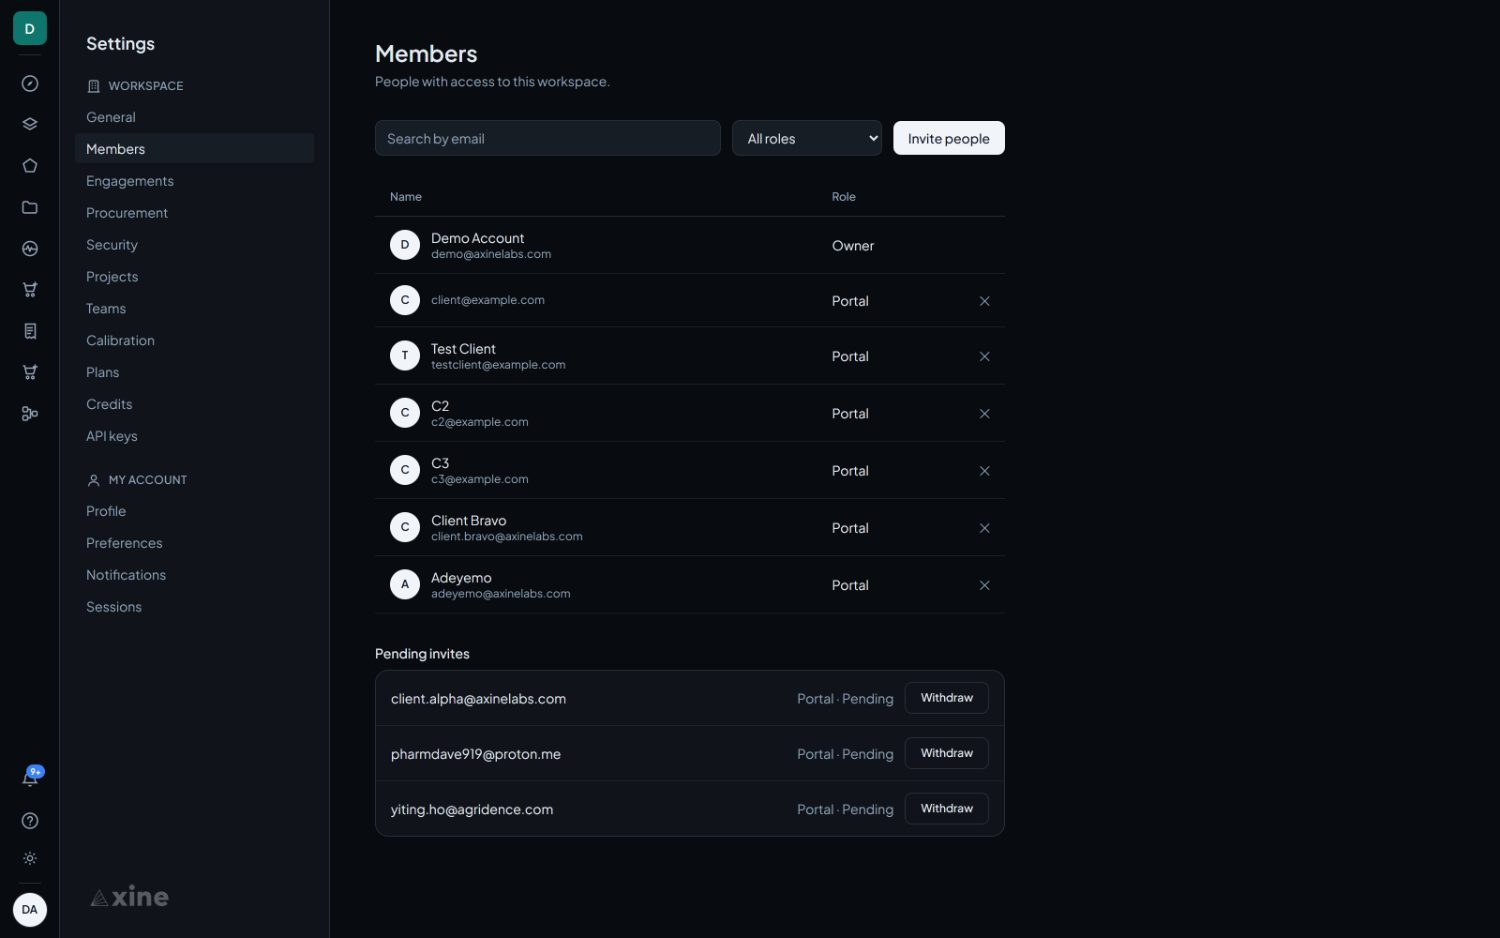Remove Test Client using the X icon

click(984, 356)
